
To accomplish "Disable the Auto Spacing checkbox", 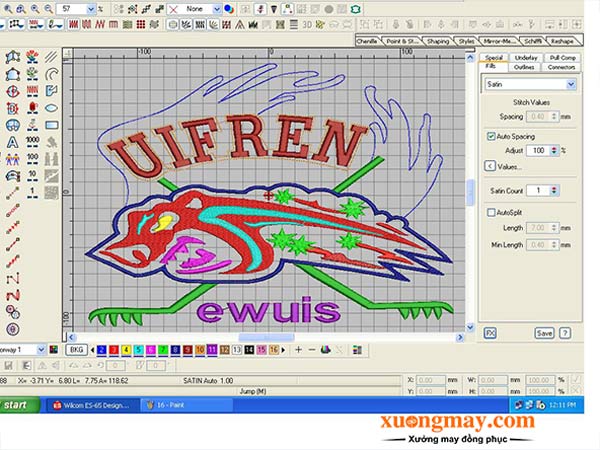I will point(492,135).
